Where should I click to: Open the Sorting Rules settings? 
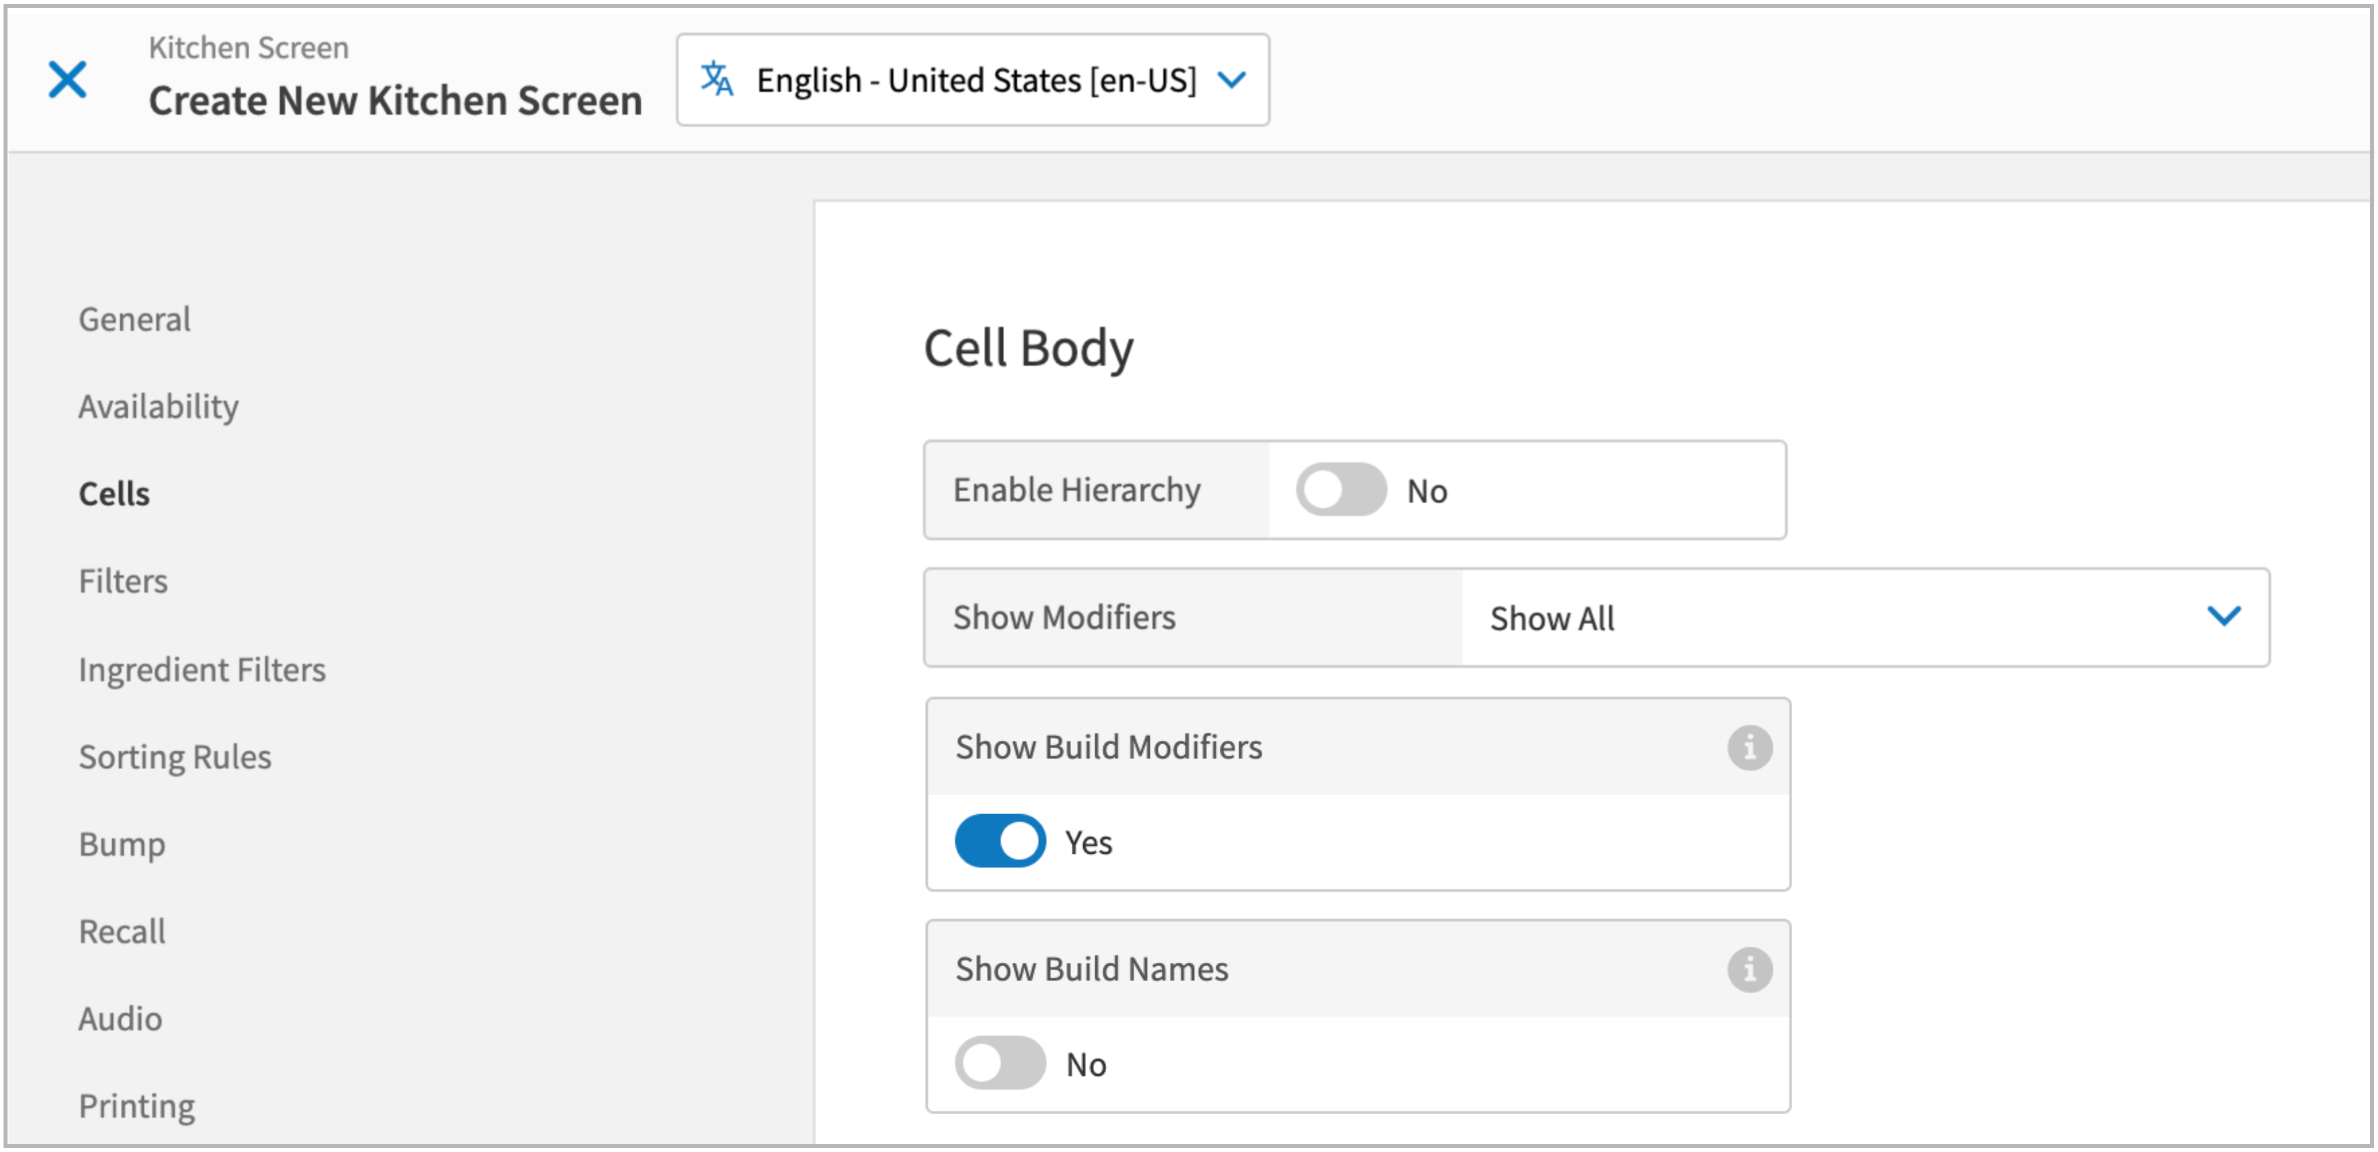(175, 756)
